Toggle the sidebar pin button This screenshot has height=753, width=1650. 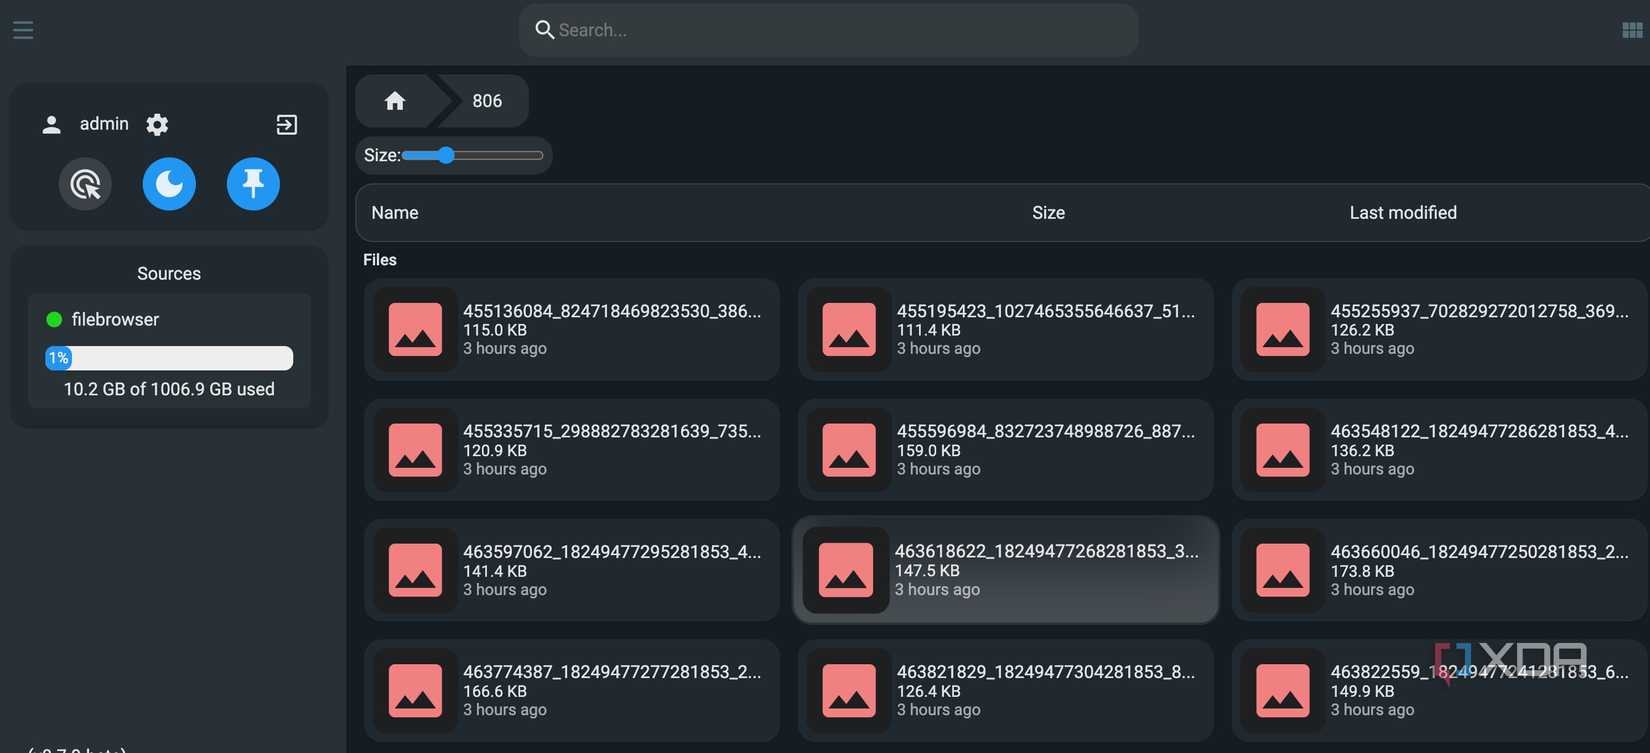(253, 184)
